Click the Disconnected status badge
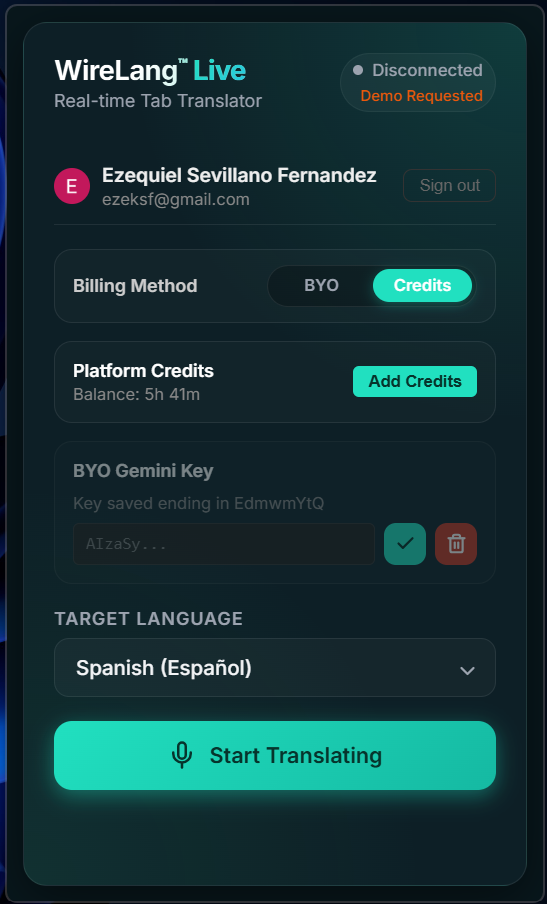 click(x=418, y=82)
